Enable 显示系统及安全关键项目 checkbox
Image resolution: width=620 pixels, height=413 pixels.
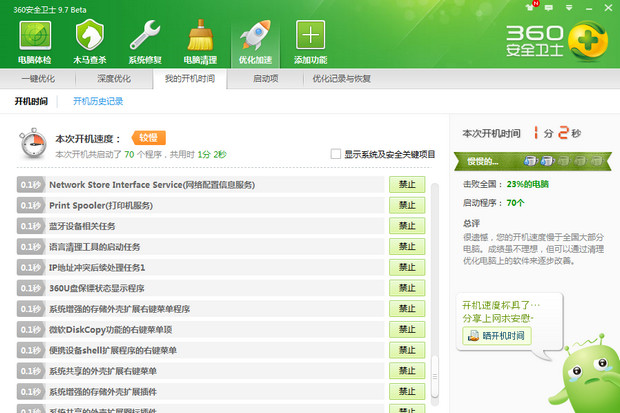click(x=336, y=154)
